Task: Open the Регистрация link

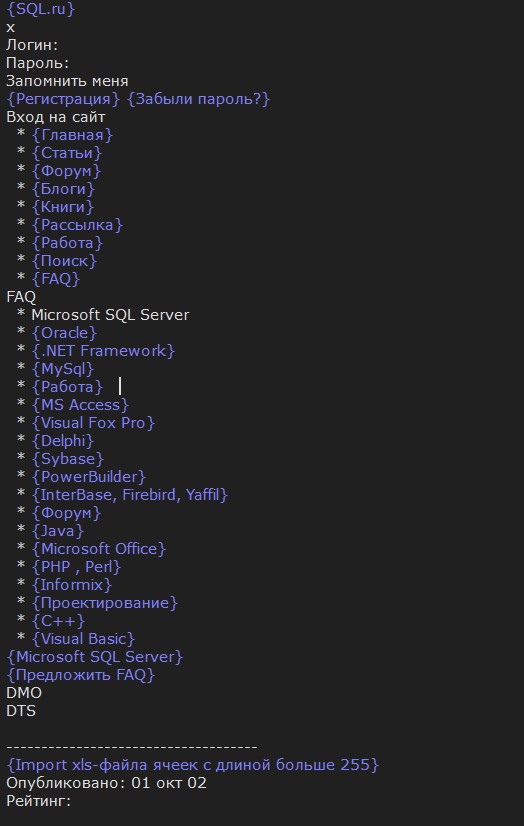Action: point(63,99)
